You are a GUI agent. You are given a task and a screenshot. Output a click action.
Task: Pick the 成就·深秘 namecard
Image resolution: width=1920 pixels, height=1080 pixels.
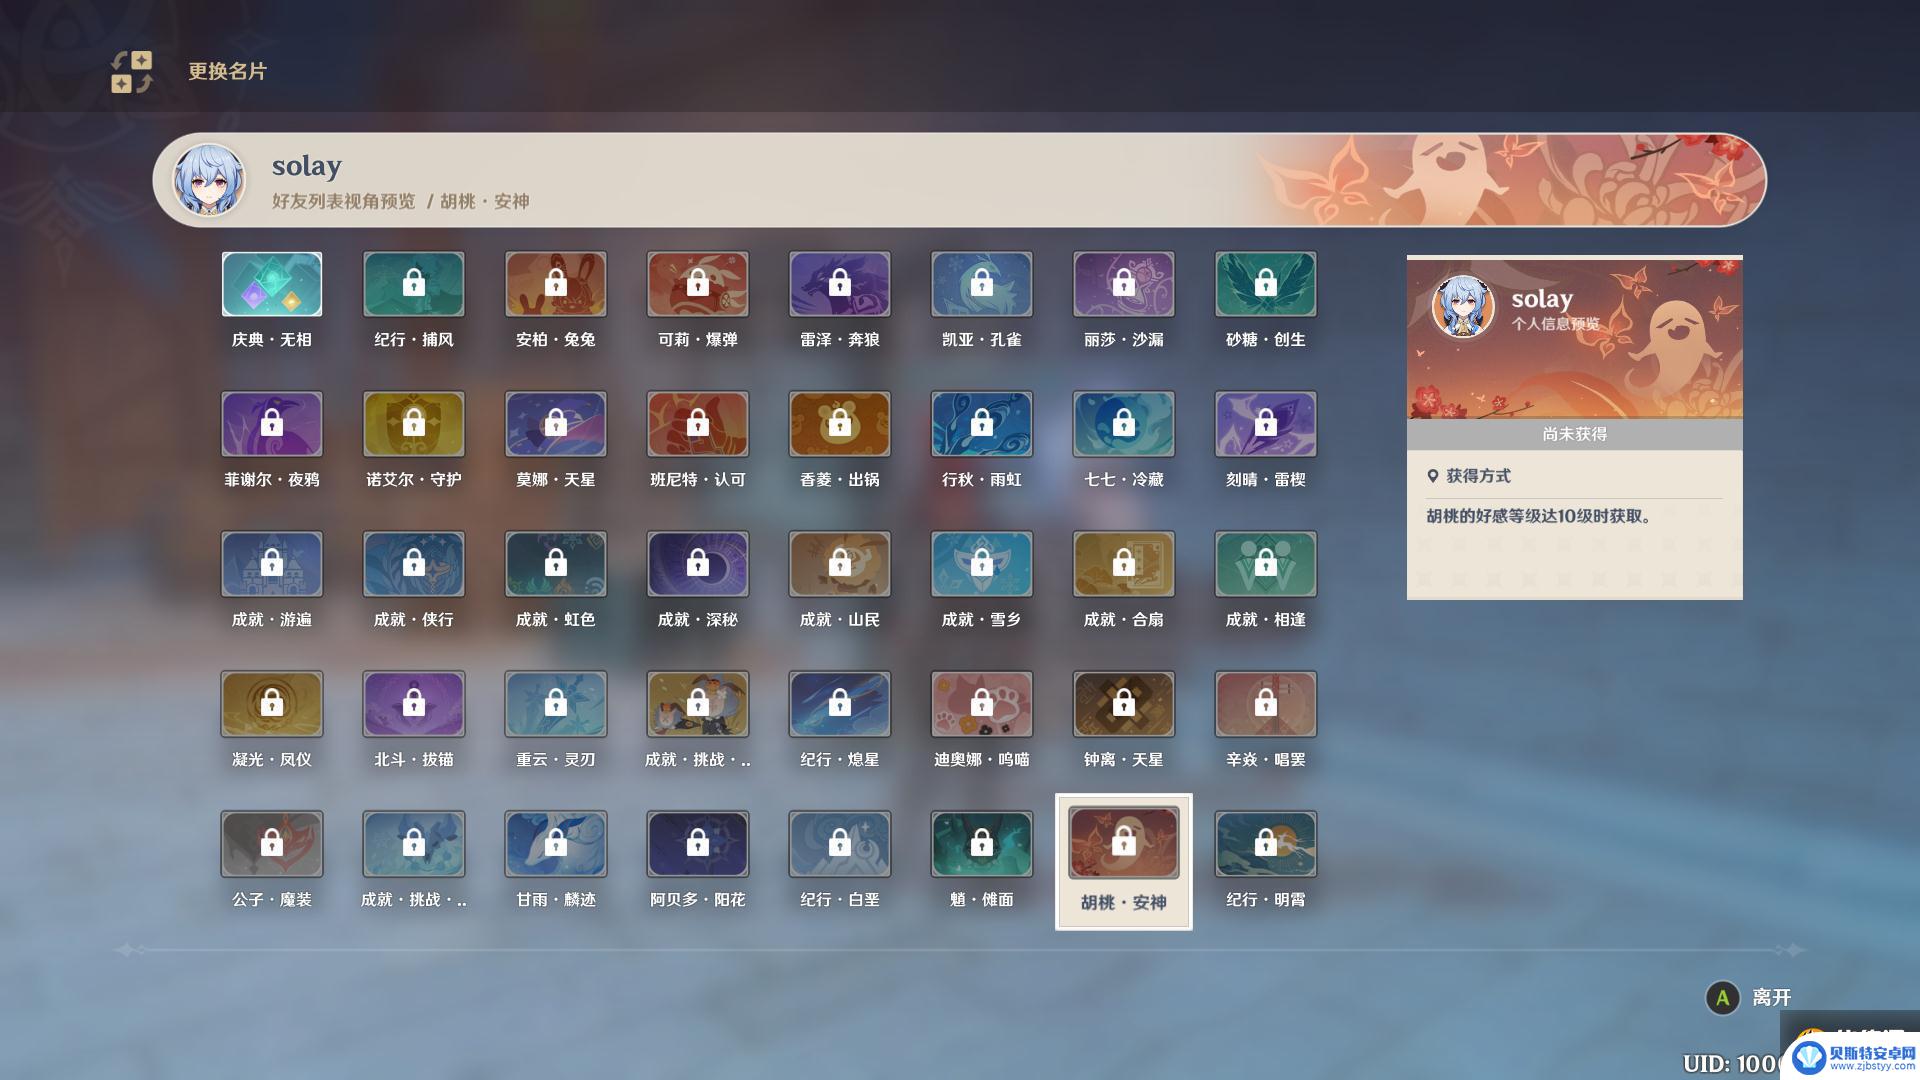point(698,564)
